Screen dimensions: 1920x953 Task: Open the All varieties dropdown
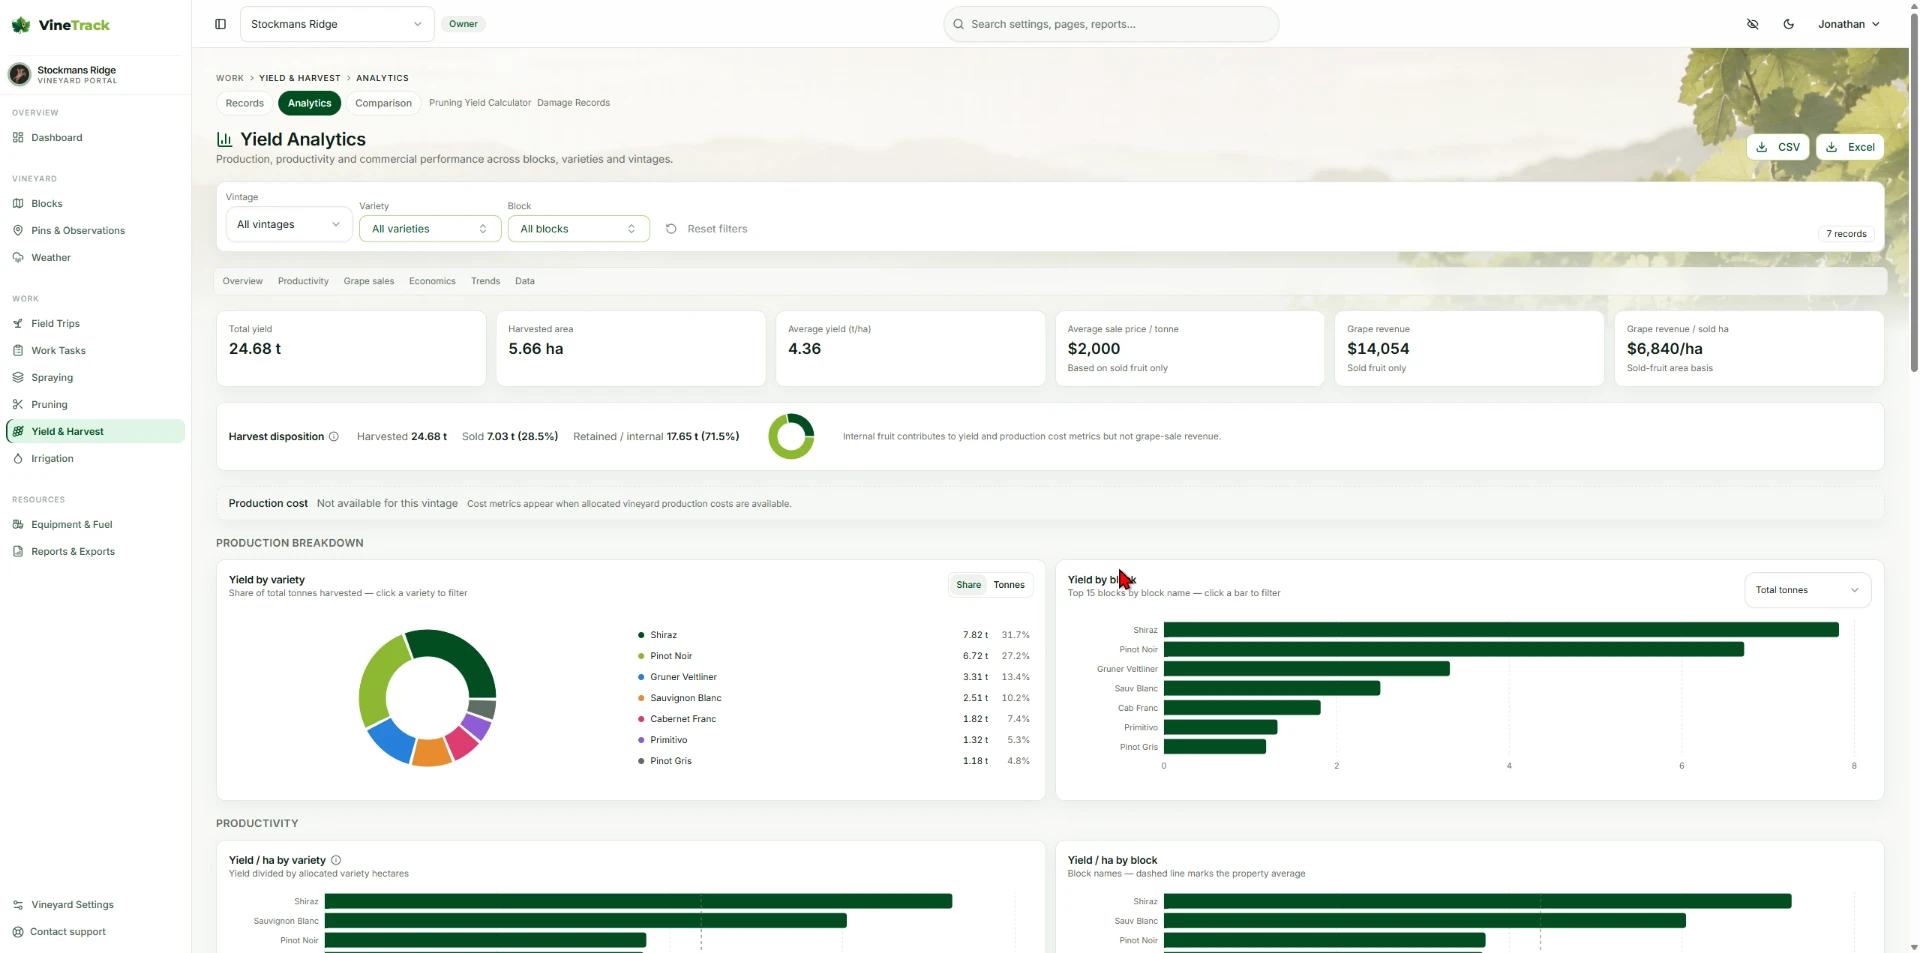coord(430,229)
